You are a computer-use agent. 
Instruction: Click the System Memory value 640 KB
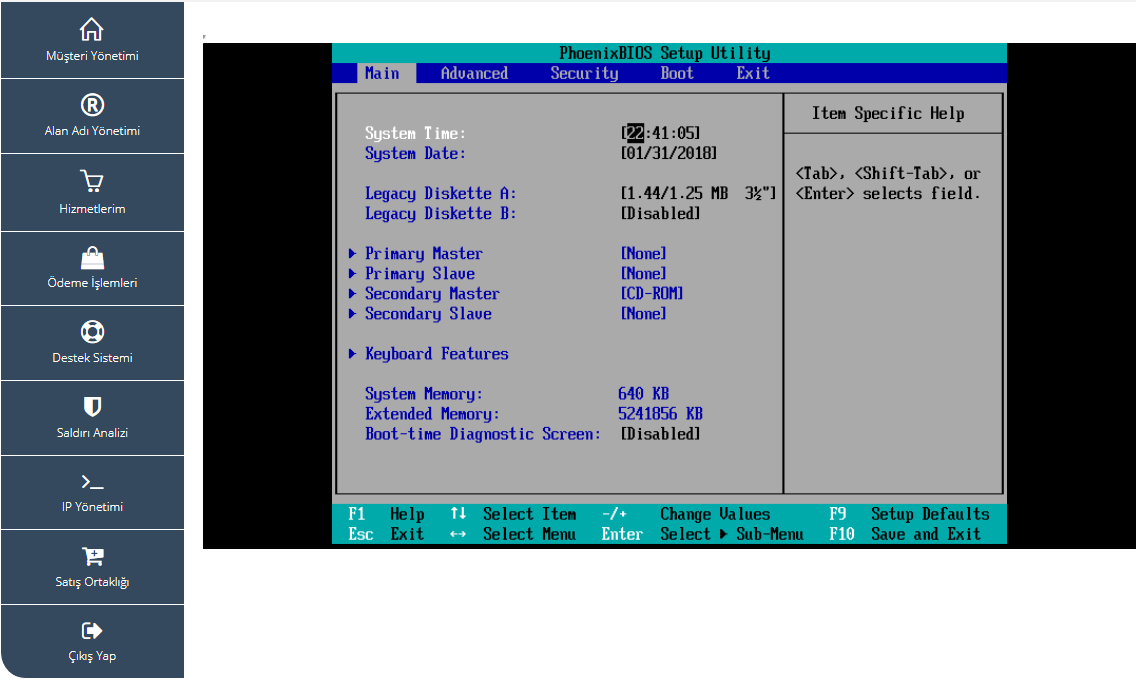pyautogui.click(x=643, y=393)
